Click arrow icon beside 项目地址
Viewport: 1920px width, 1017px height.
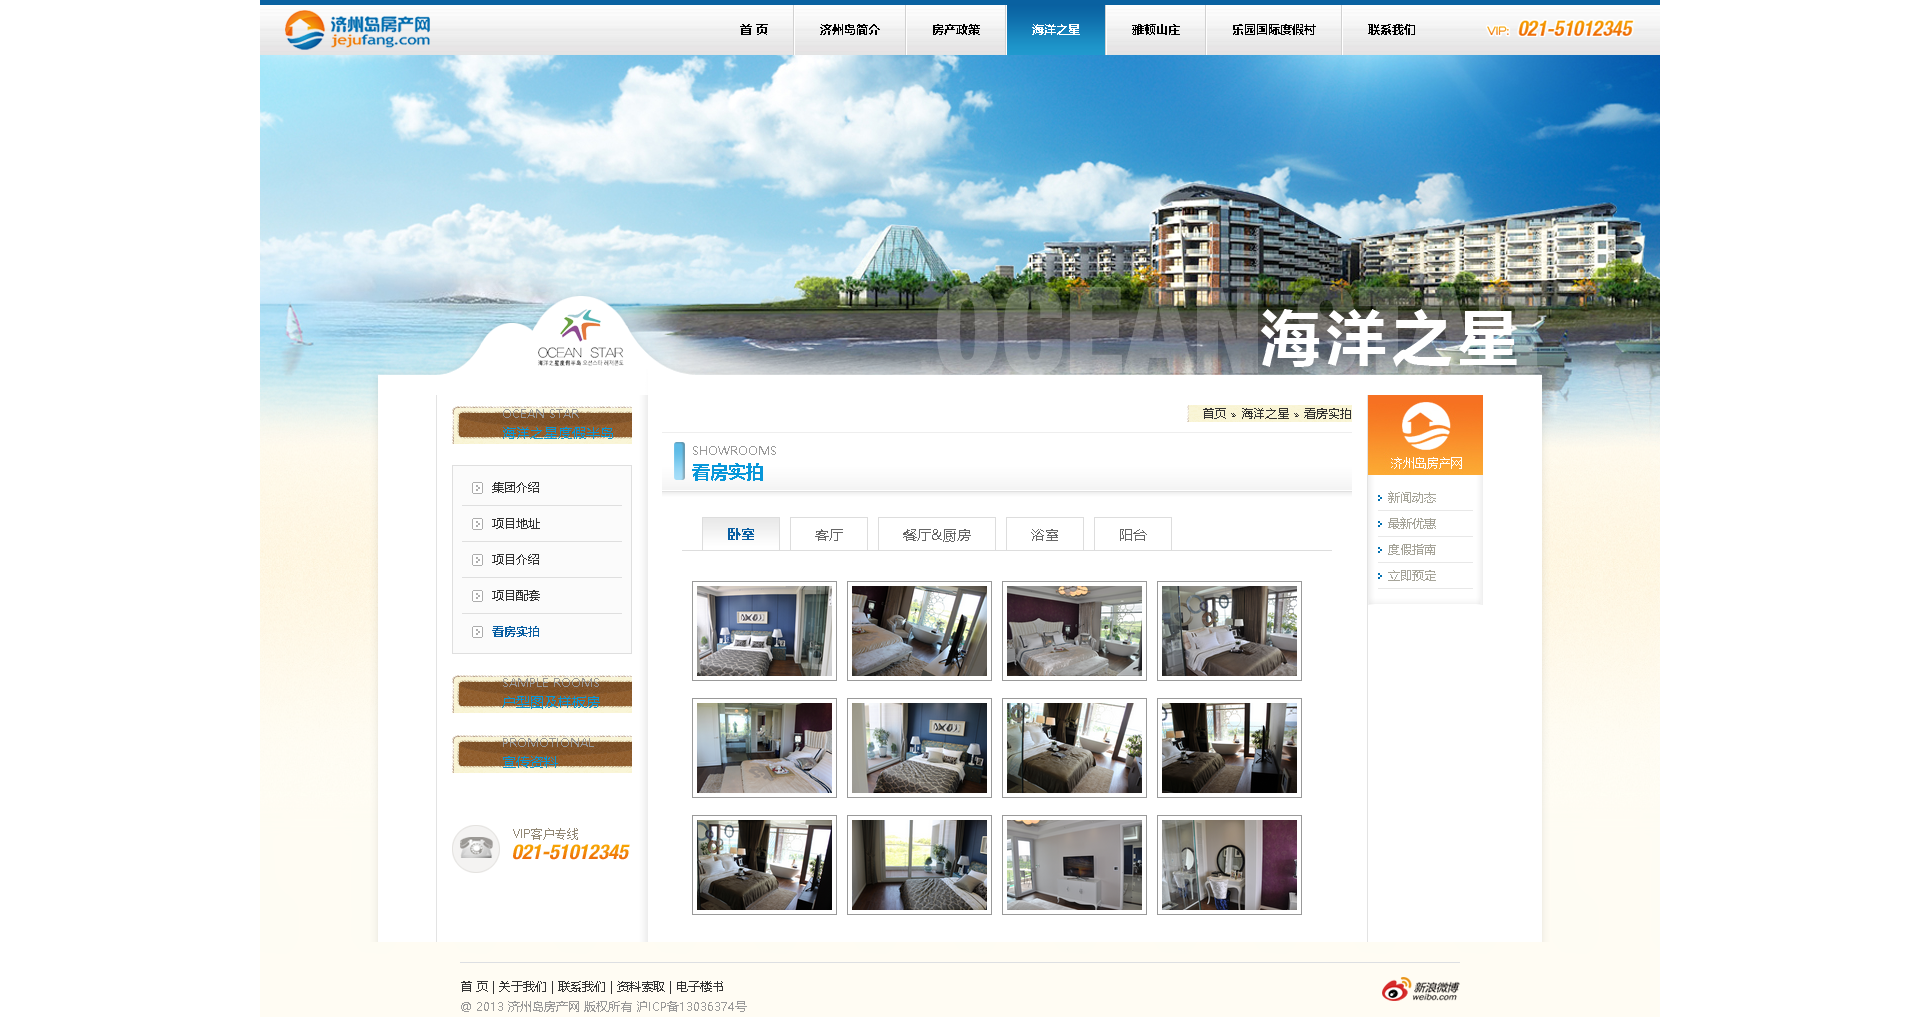pyautogui.click(x=478, y=524)
